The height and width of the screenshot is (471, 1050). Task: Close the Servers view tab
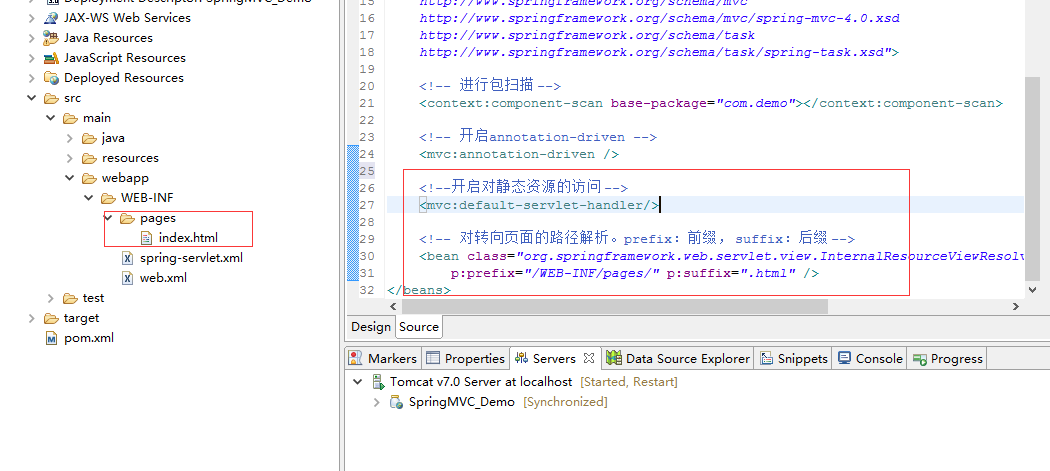[589, 358]
